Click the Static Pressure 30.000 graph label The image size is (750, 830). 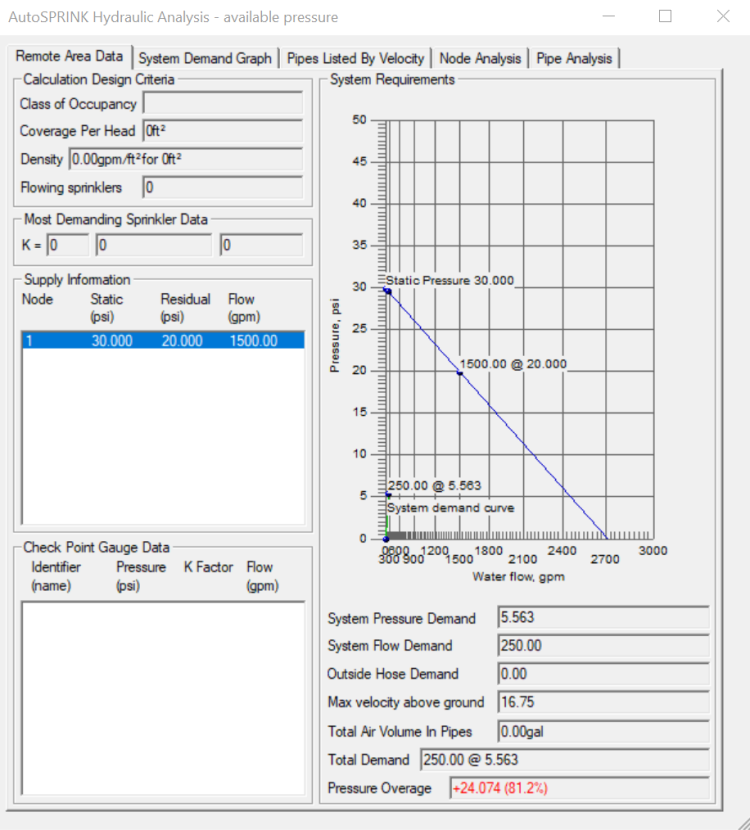(x=449, y=281)
